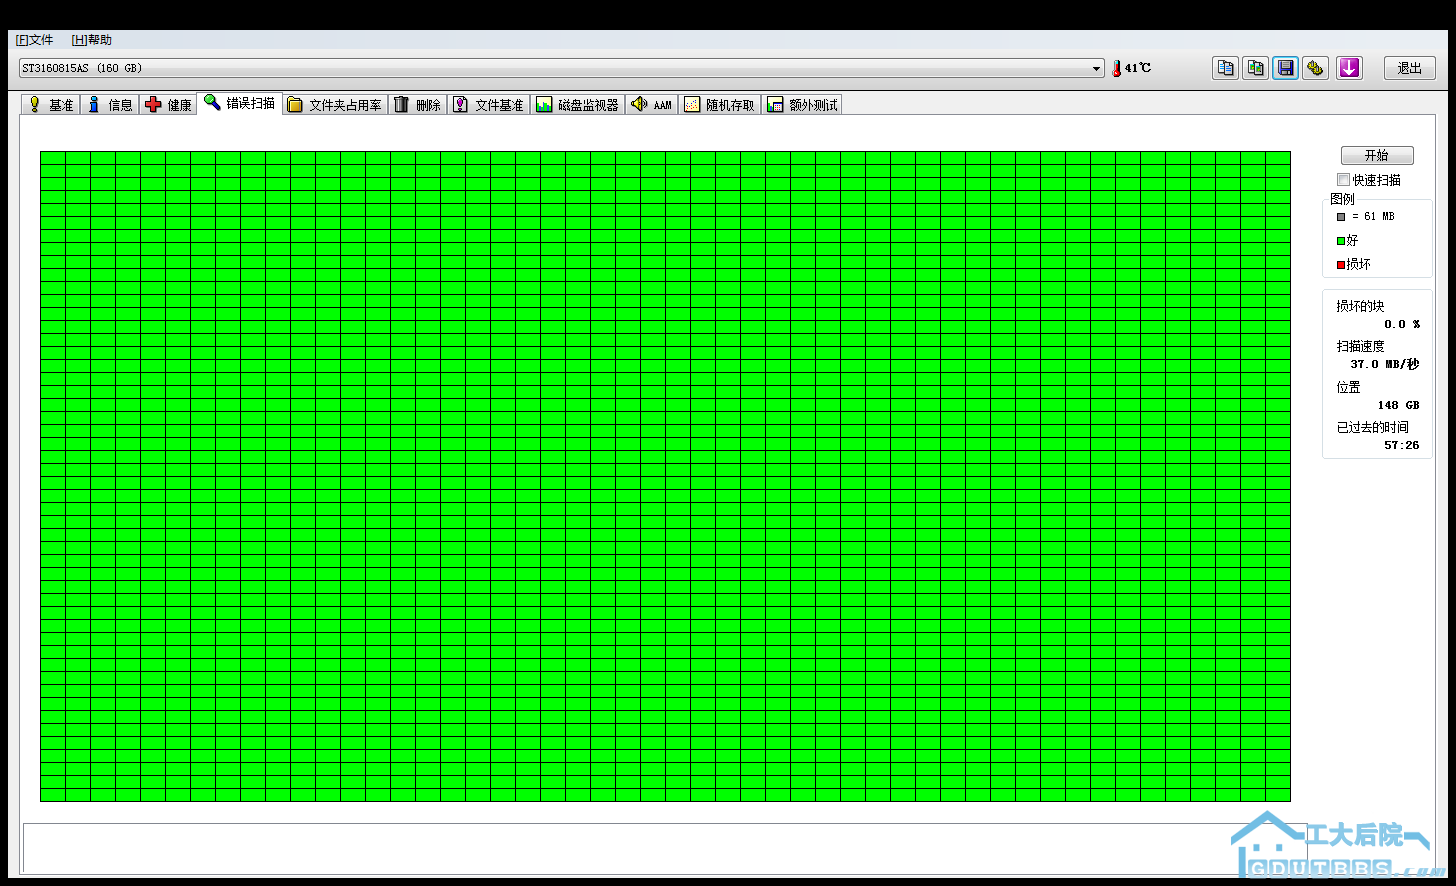Open the 文件夹占用率 folder usage tab
The width and height of the screenshot is (1456, 886).
click(335, 105)
